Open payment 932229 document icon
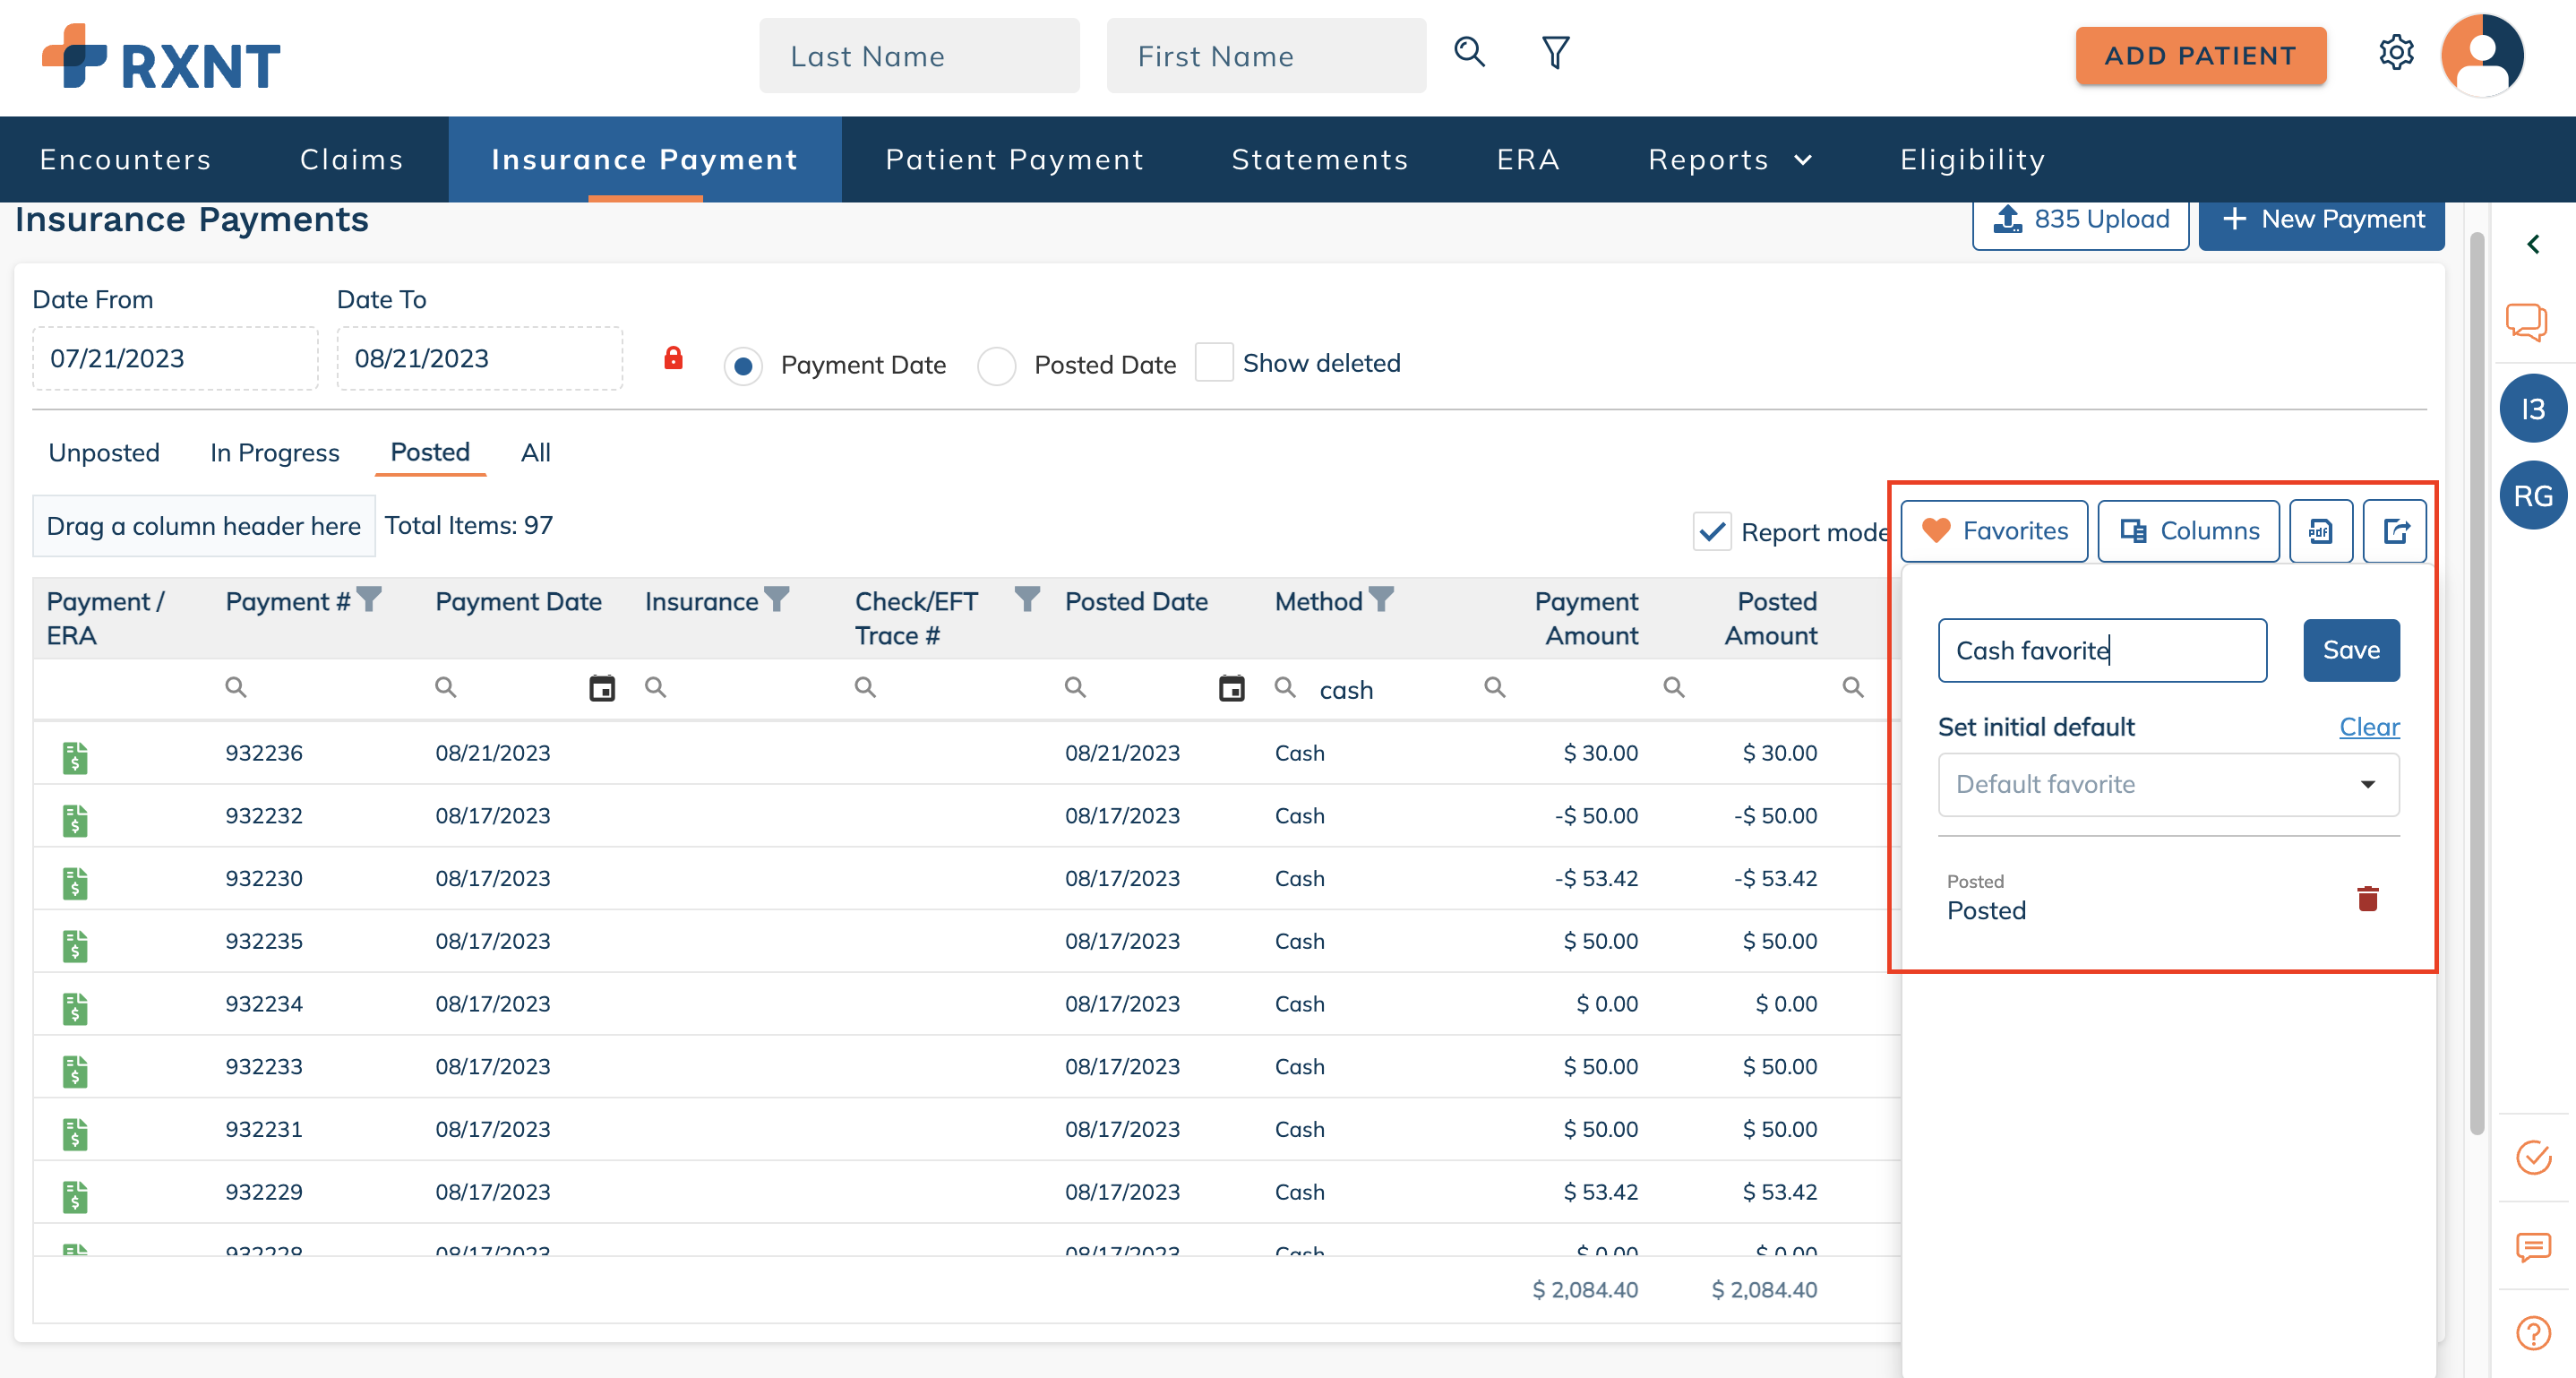2576x1378 pixels. pos(75,1196)
